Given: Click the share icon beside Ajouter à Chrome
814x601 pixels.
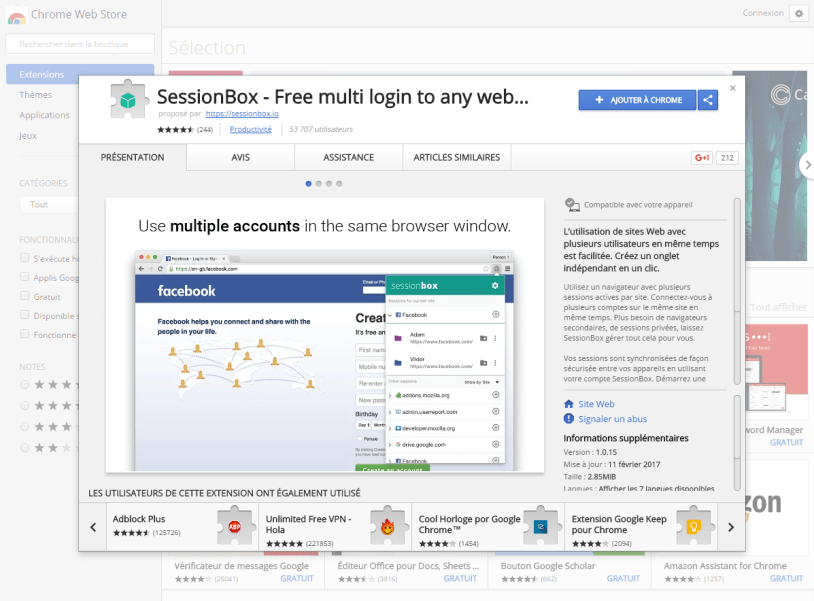Looking at the screenshot, I should click(708, 100).
